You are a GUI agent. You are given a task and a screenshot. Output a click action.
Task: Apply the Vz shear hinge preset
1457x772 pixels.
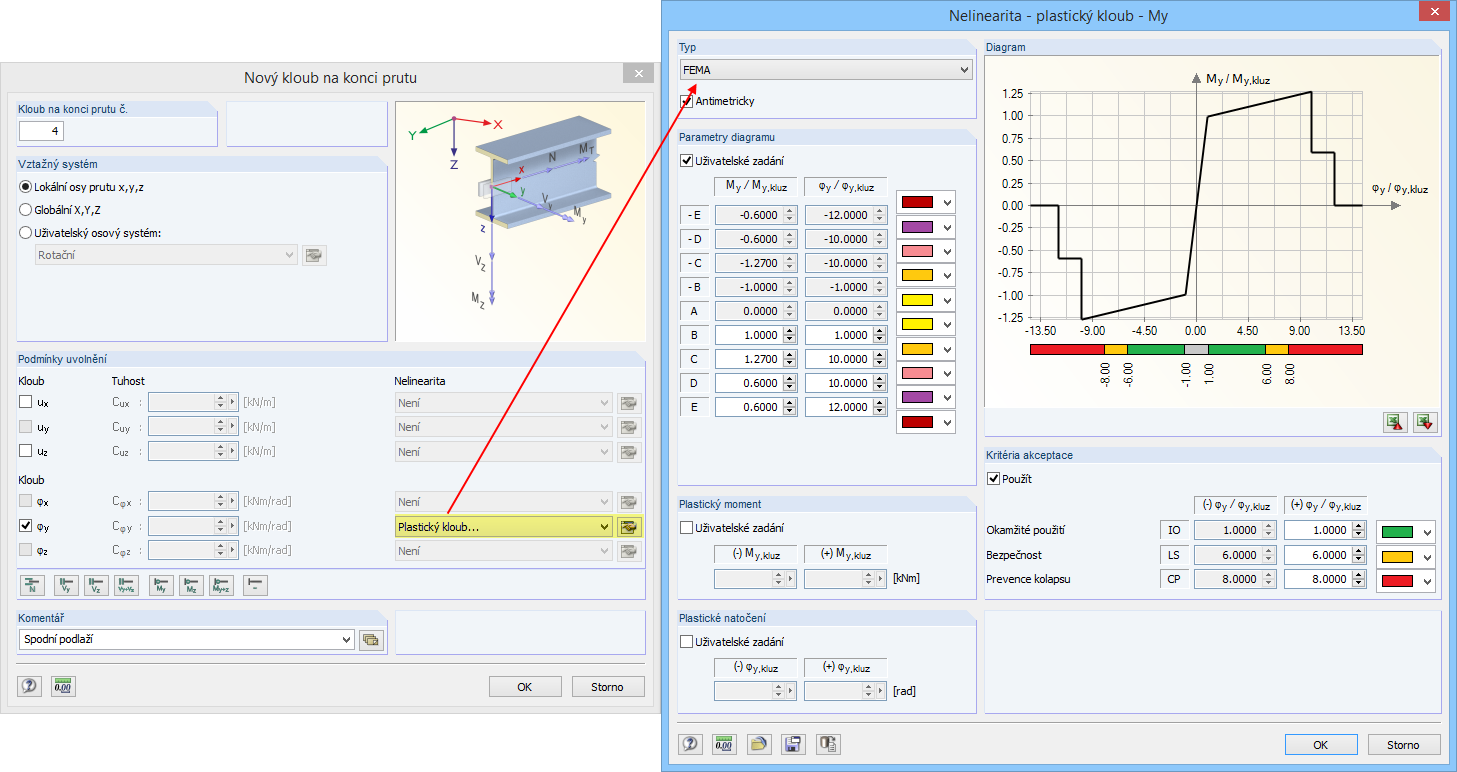(96, 586)
